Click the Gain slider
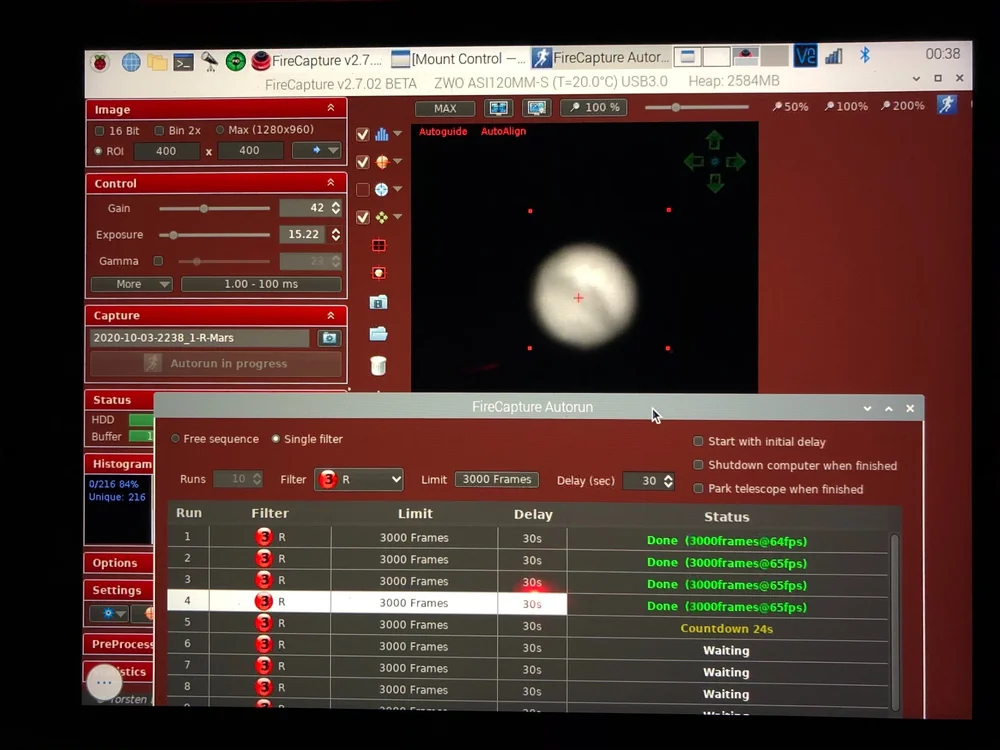Screen dimensions: 1000x750 pos(214,209)
